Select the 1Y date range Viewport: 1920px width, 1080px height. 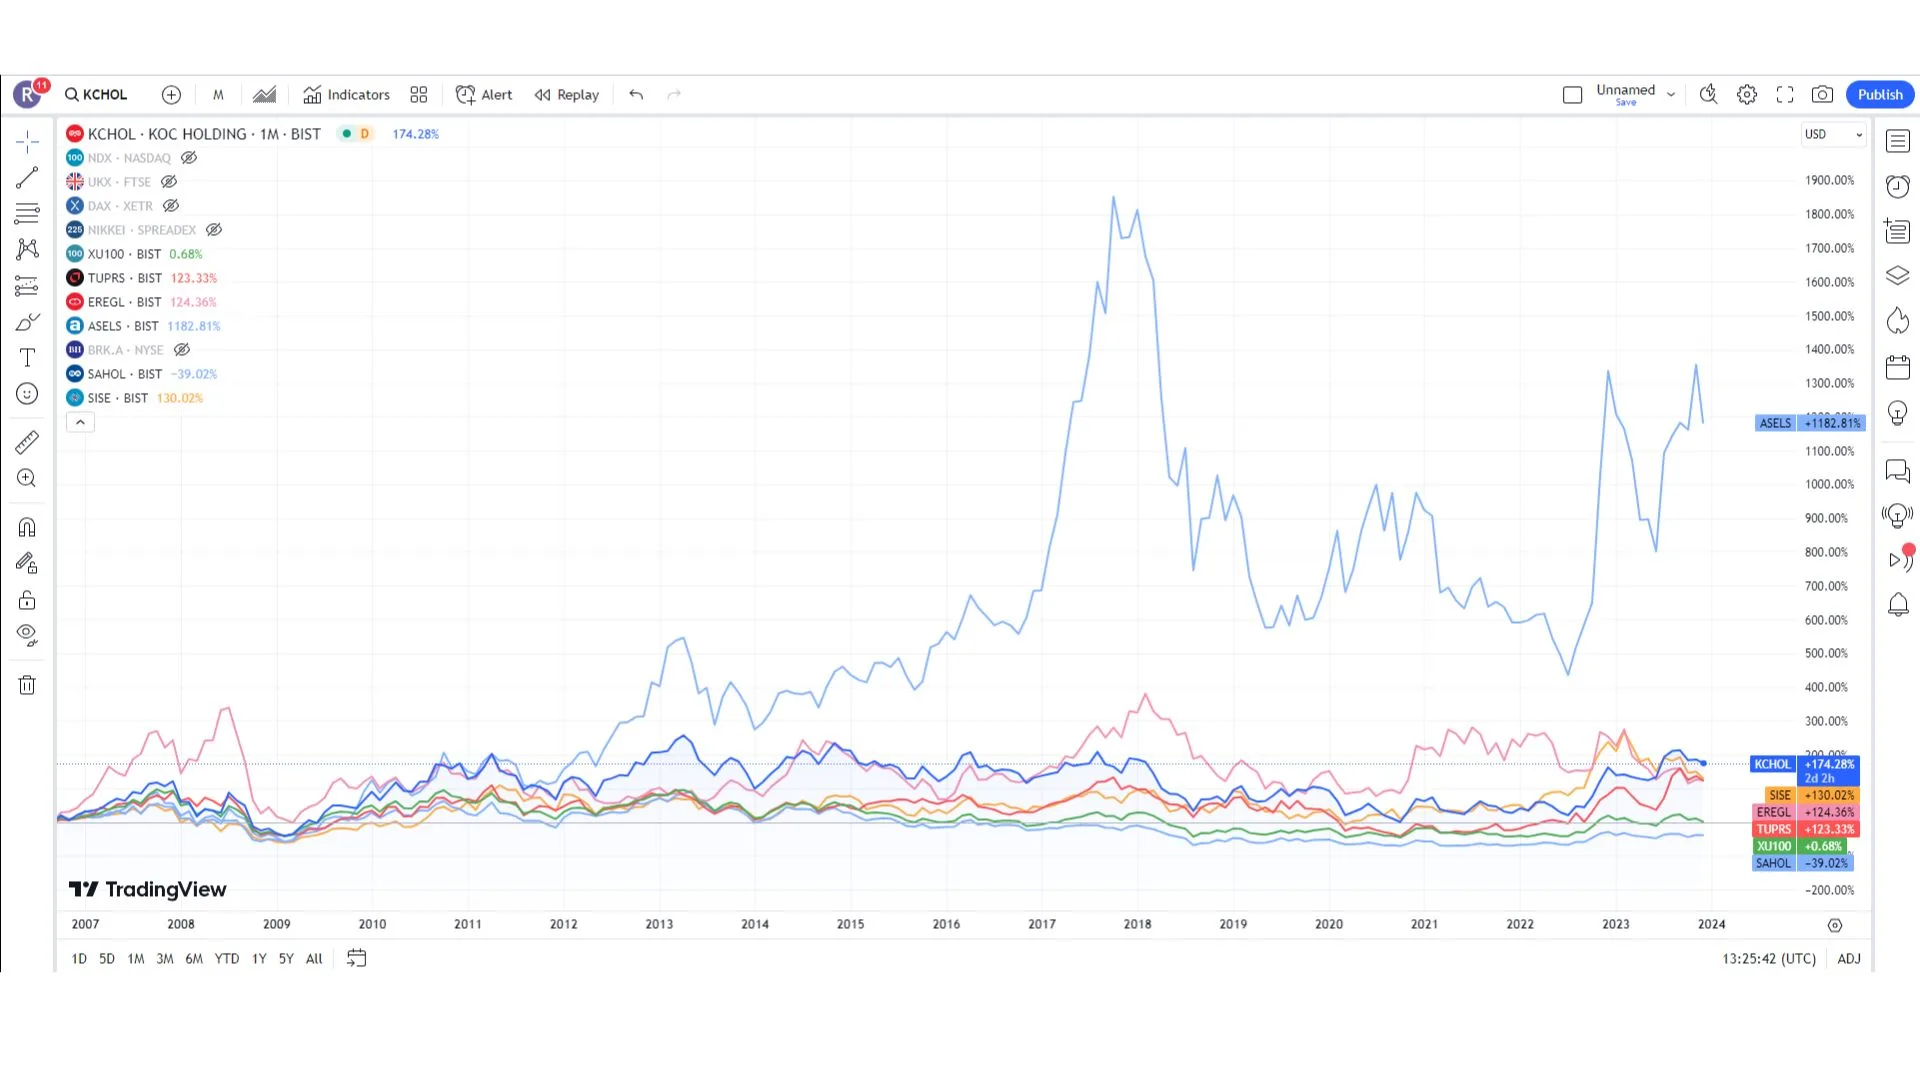[x=259, y=958]
